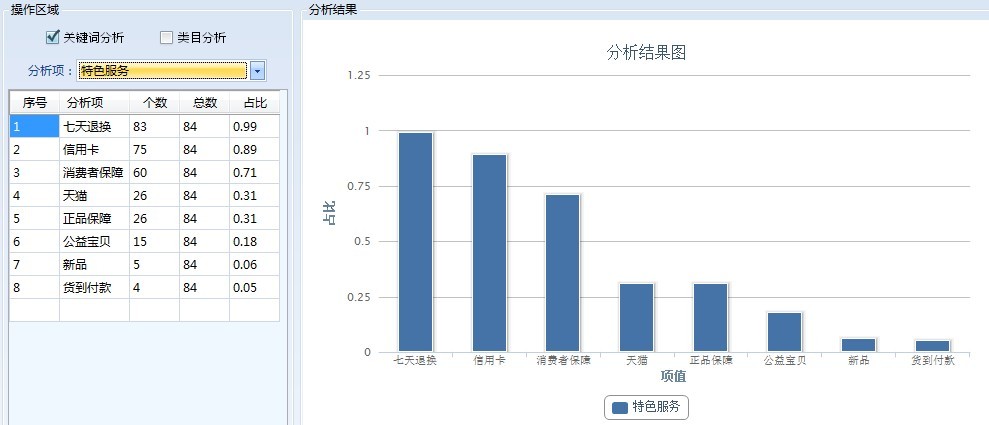Viewport: 989px width, 425px height.
Task: Click the 特色服务 combo box field
Action: pyautogui.click(x=162, y=71)
